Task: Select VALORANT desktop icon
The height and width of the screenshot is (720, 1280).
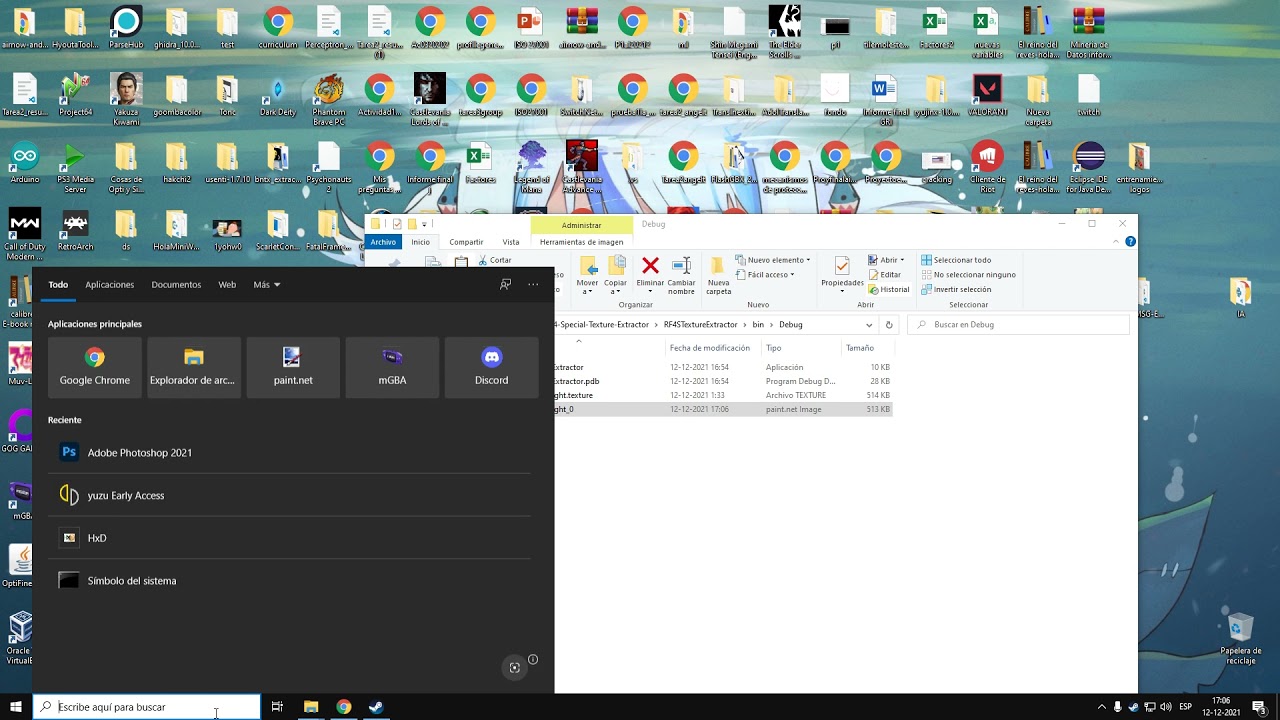Action: point(987,95)
